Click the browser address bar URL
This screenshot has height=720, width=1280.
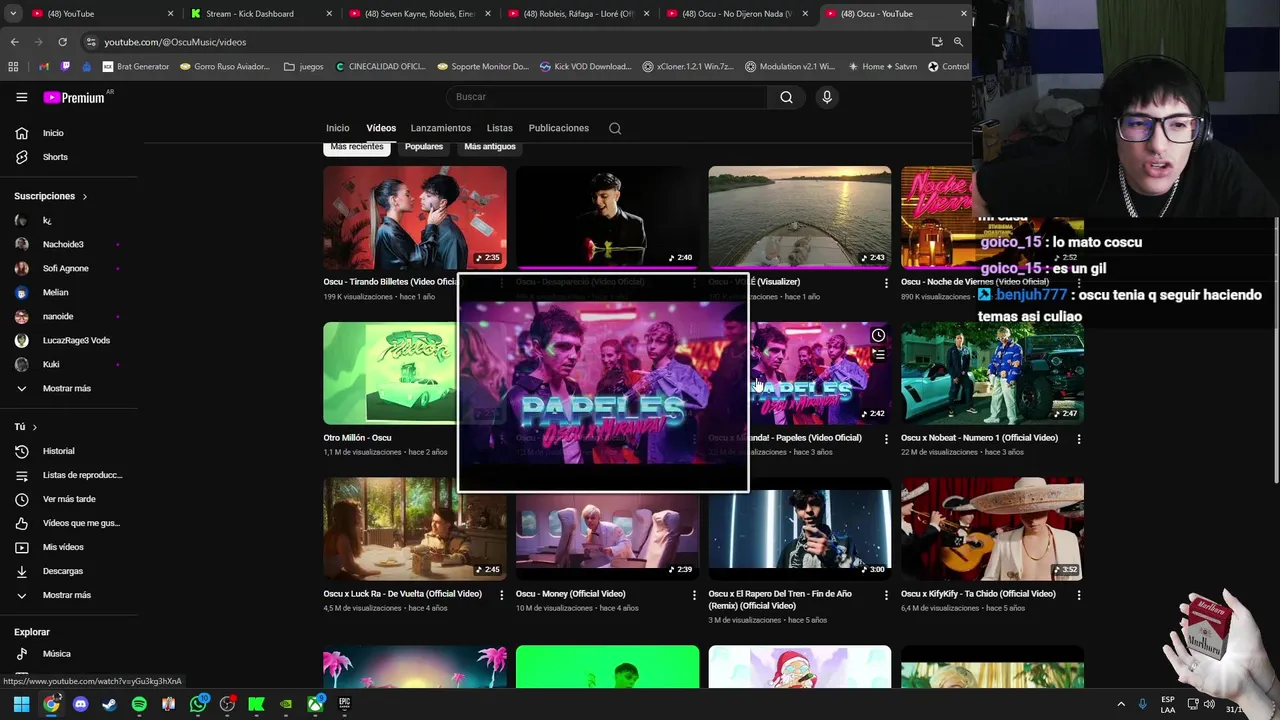175,42
